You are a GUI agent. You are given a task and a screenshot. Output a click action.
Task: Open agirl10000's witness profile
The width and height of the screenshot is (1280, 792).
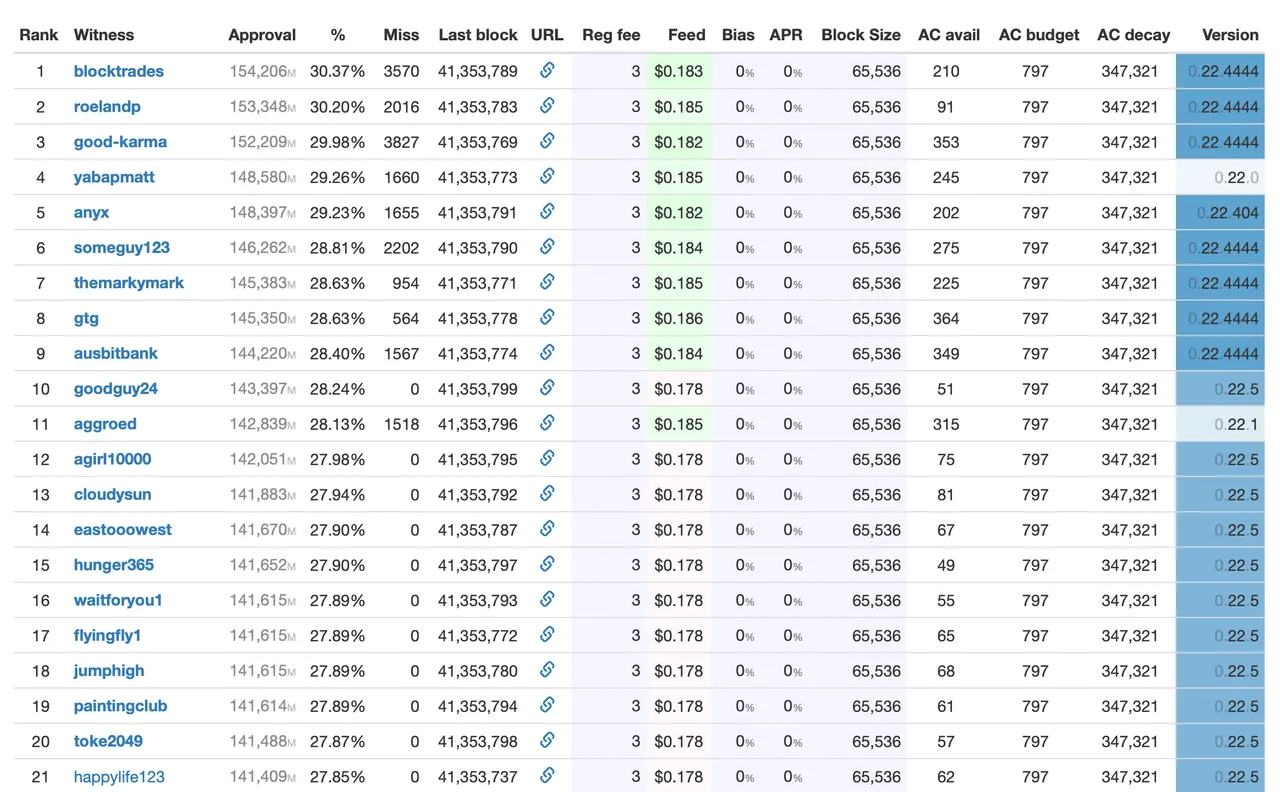[113, 459]
